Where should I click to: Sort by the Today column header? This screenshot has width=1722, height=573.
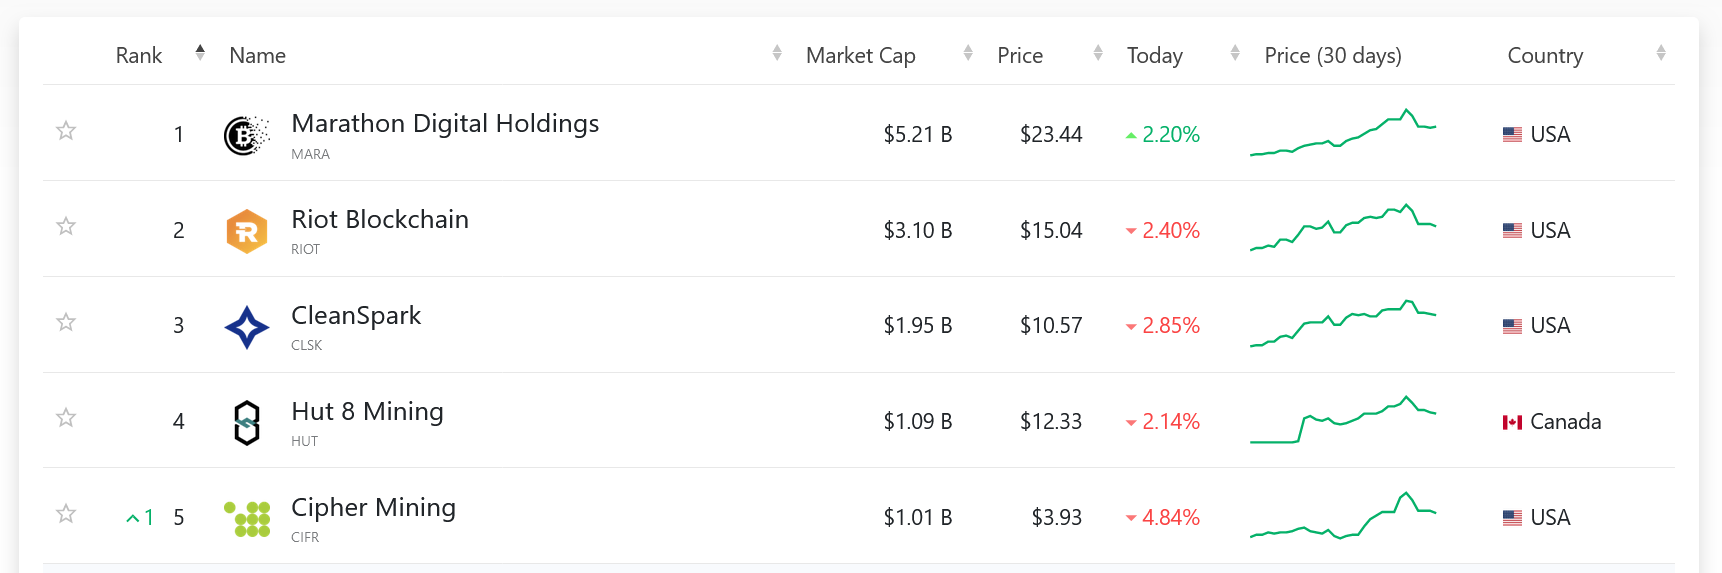click(x=1155, y=56)
